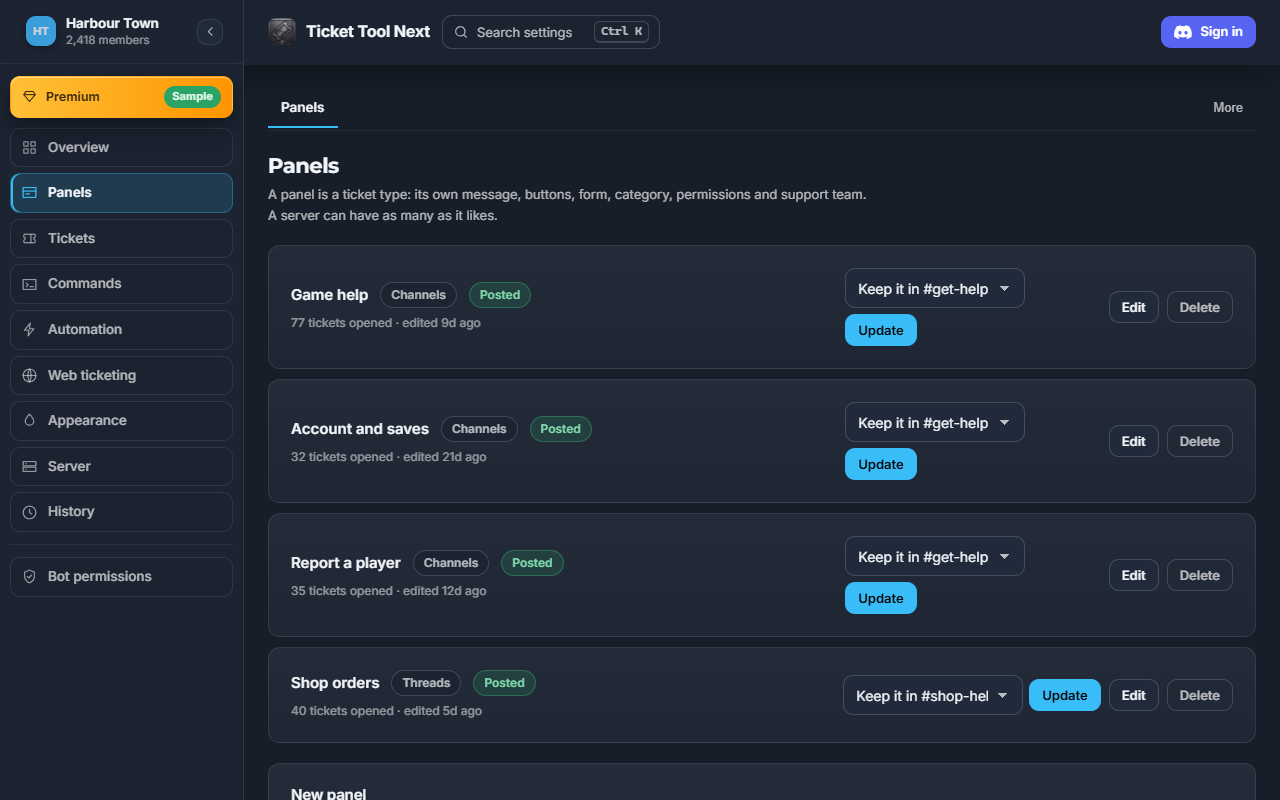Click the Discord logo on Sign in

coord(1183,32)
